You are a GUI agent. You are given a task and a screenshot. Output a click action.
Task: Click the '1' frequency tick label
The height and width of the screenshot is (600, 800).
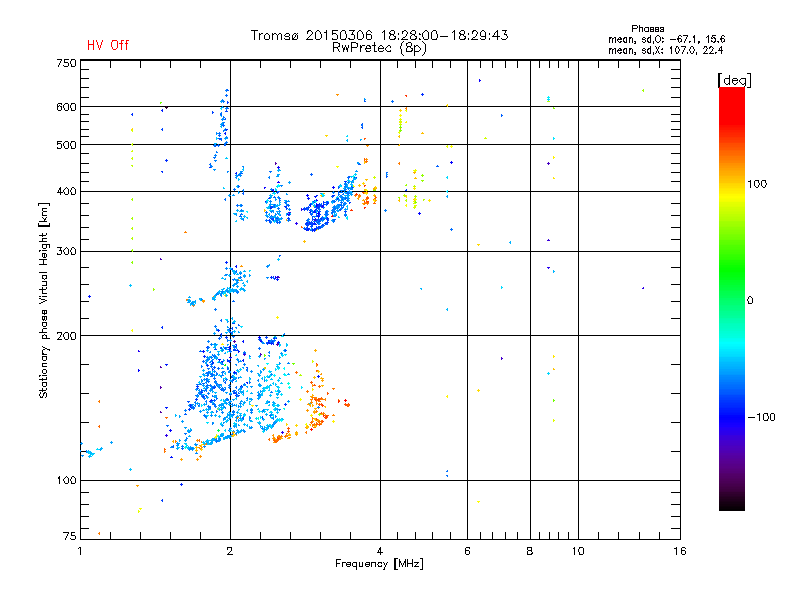pos(80,551)
